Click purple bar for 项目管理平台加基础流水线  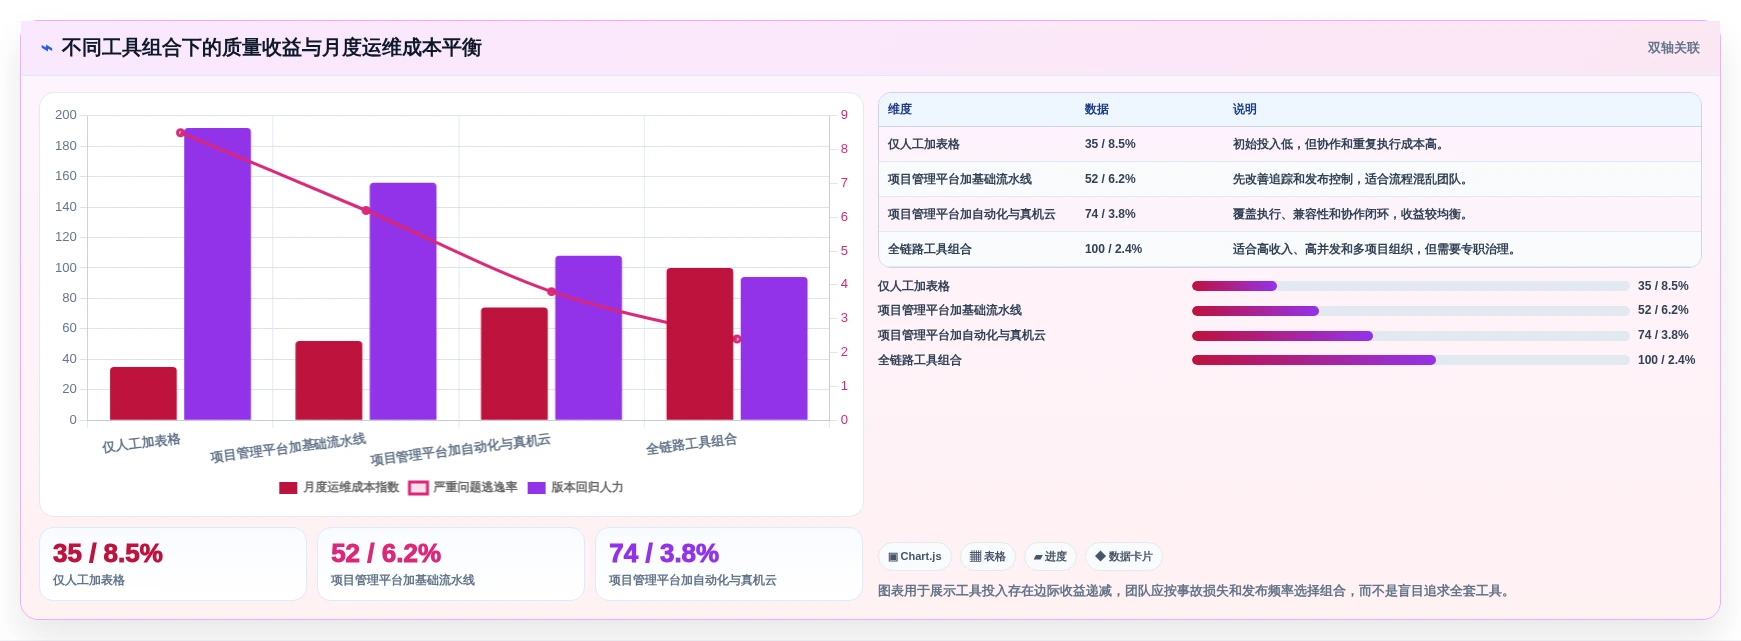(x=403, y=302)
